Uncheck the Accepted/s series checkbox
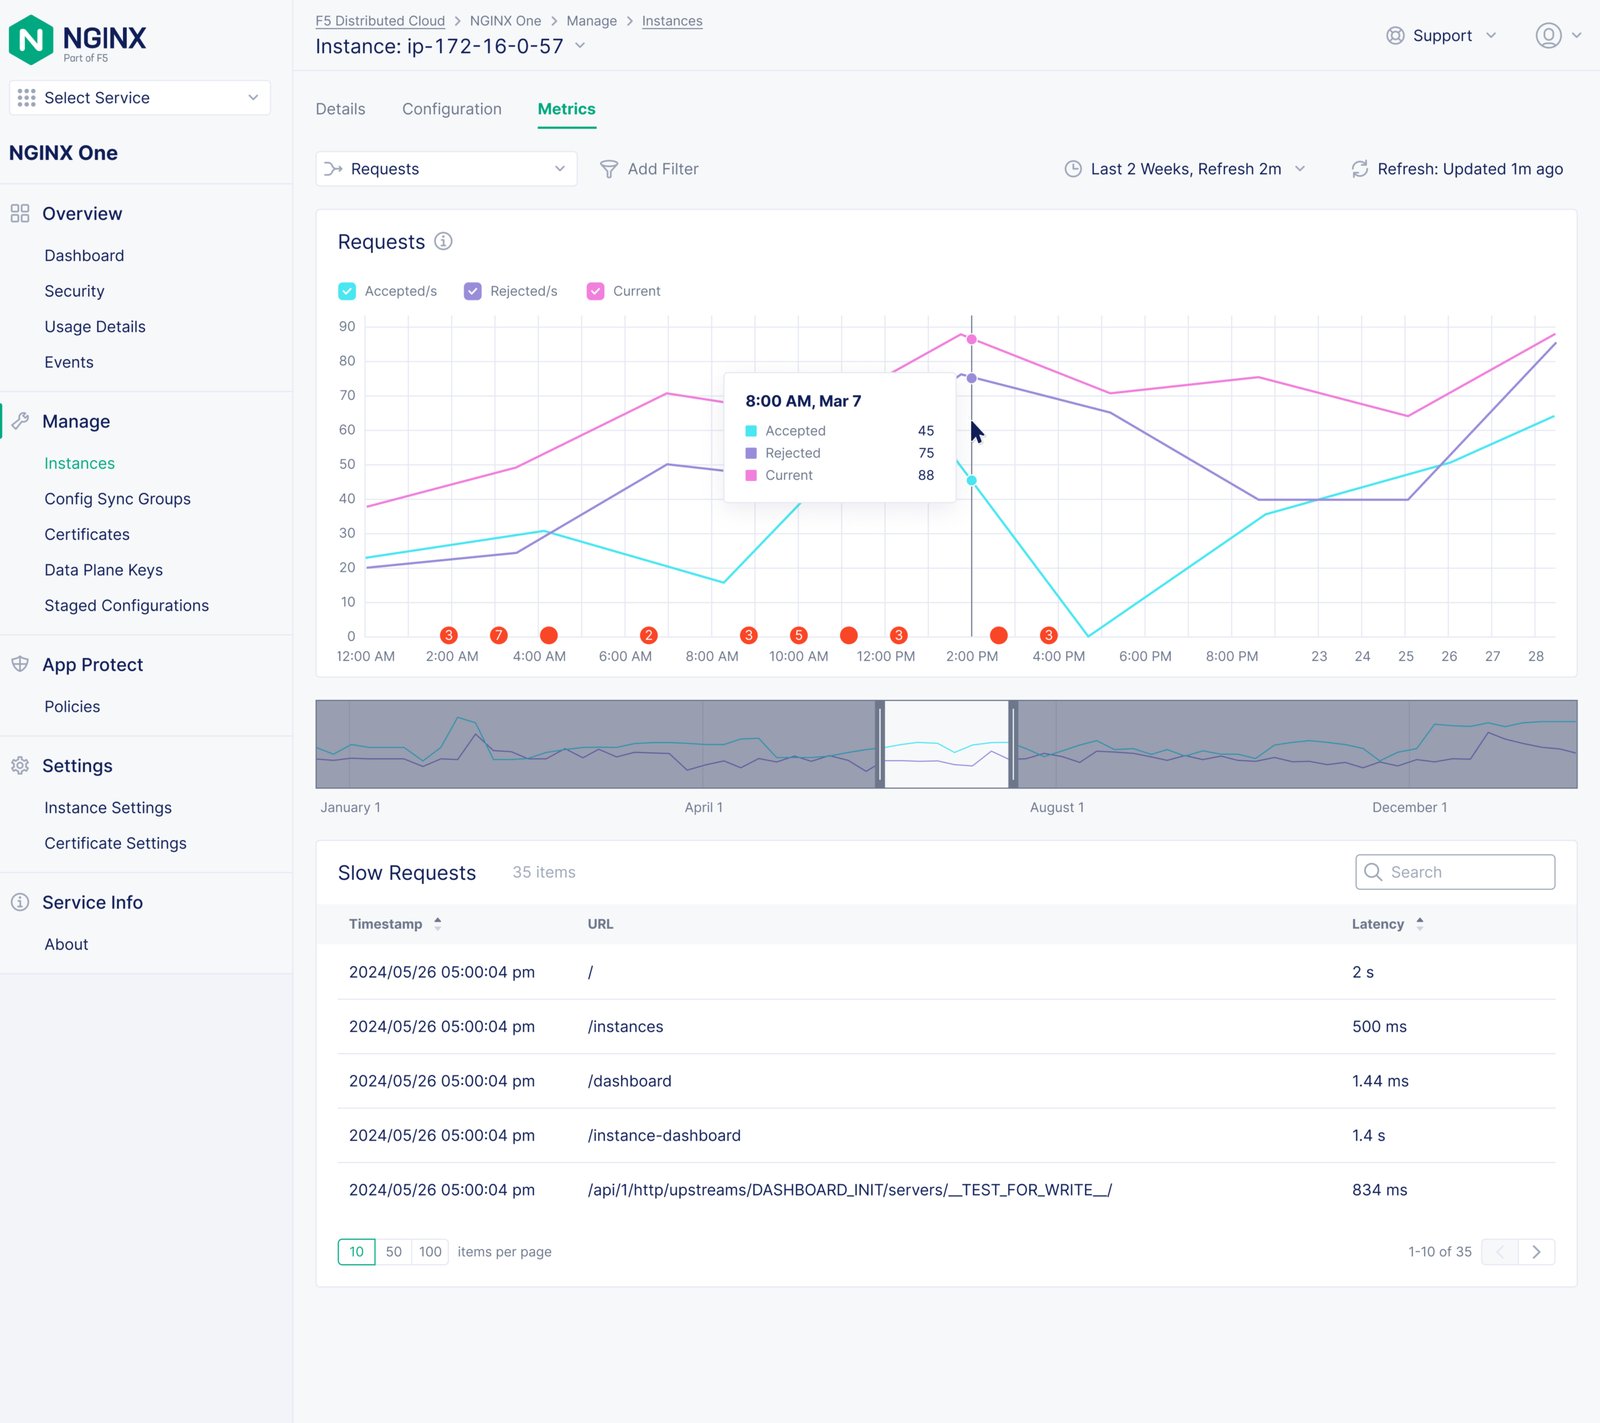This screenshot has width=1600, height=1423. click(x=347, y=291)
